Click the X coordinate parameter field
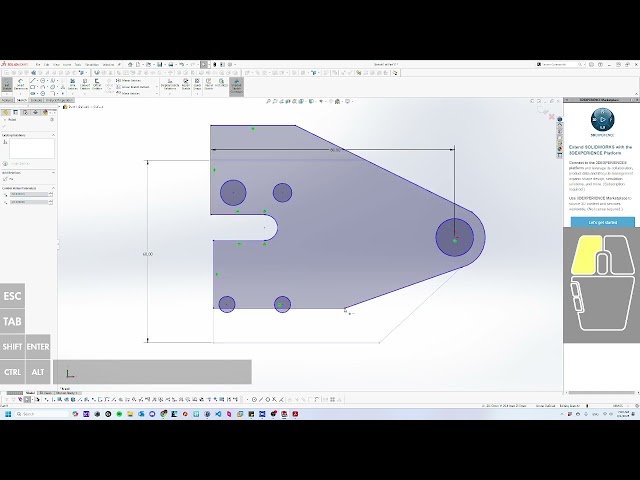This screenshot has height=480, width=640. (29, 194)
